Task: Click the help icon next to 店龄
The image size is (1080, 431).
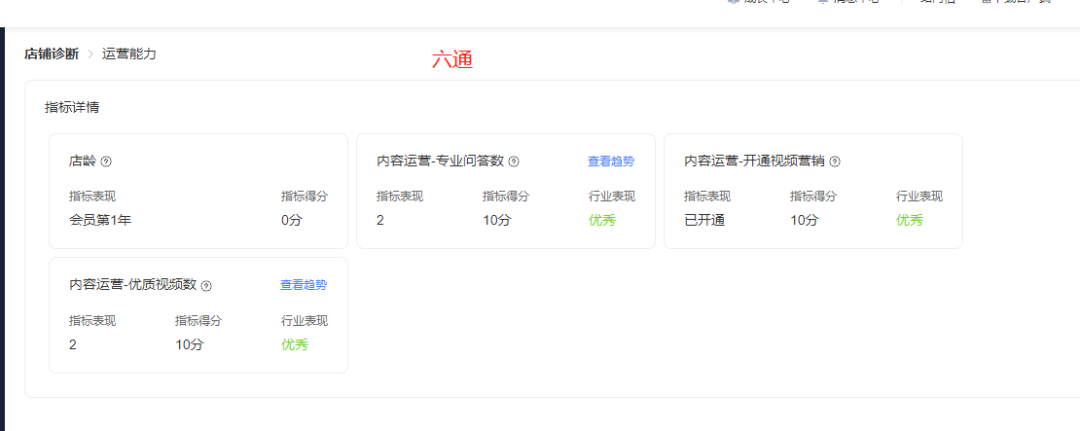Action: [106, 162]
